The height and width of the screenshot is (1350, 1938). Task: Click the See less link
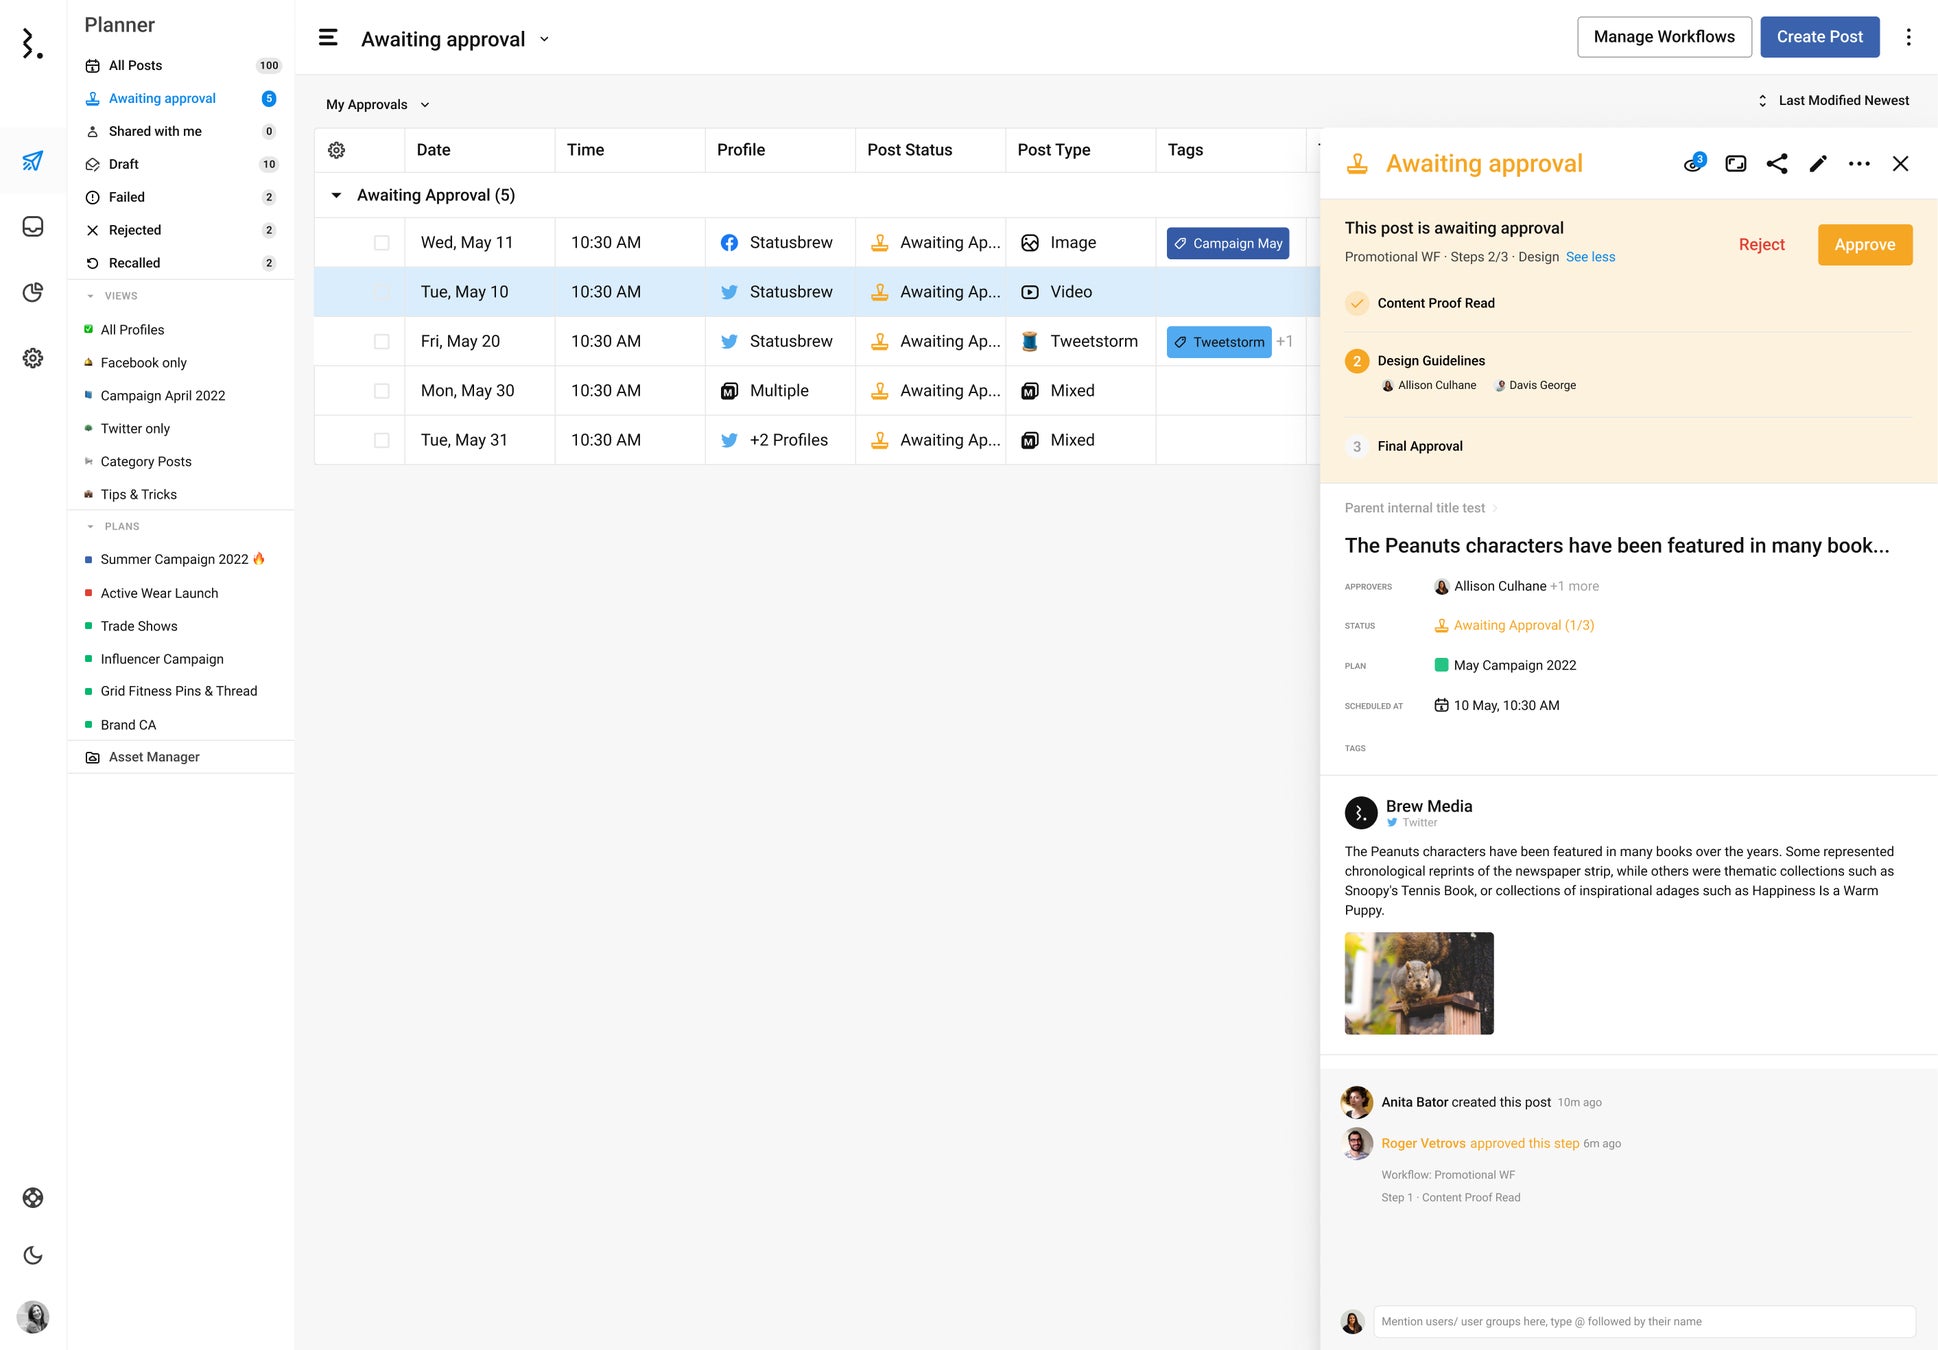point(1590,257)
